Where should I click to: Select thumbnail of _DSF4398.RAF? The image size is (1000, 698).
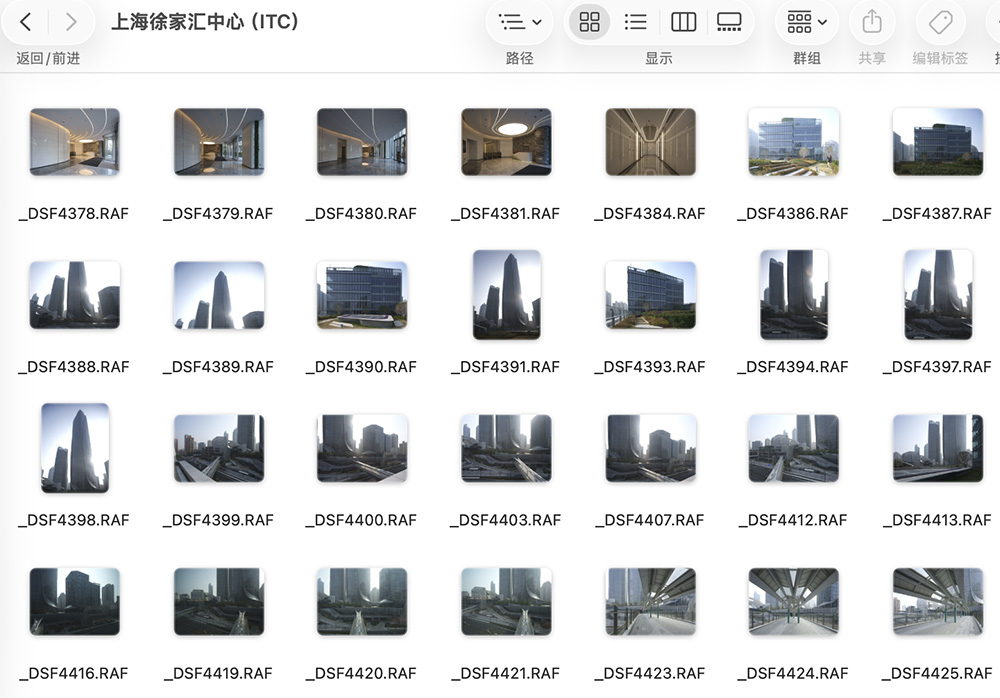point(75,448)
